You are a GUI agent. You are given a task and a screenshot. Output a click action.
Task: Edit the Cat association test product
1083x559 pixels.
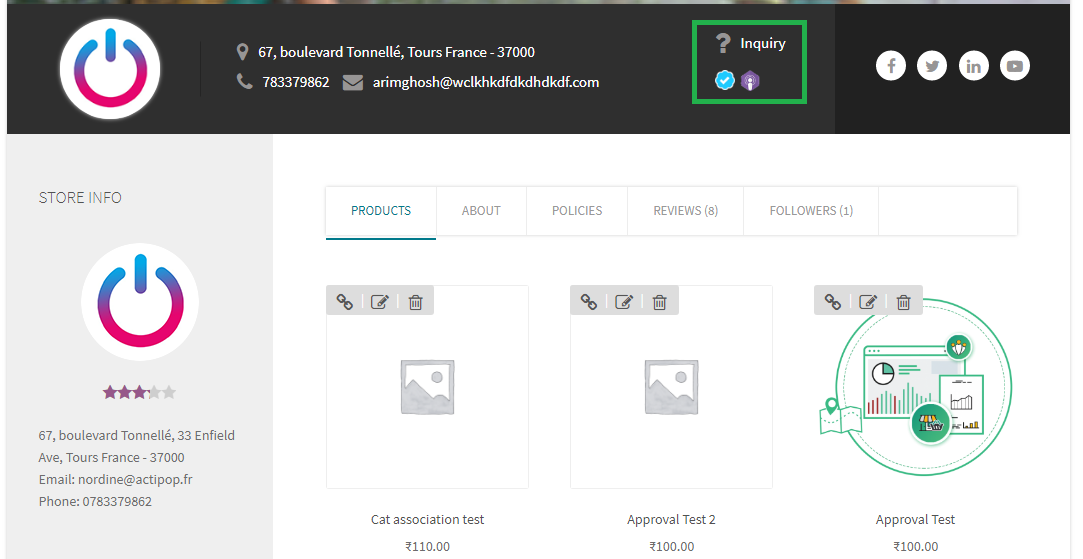(380, 302)
